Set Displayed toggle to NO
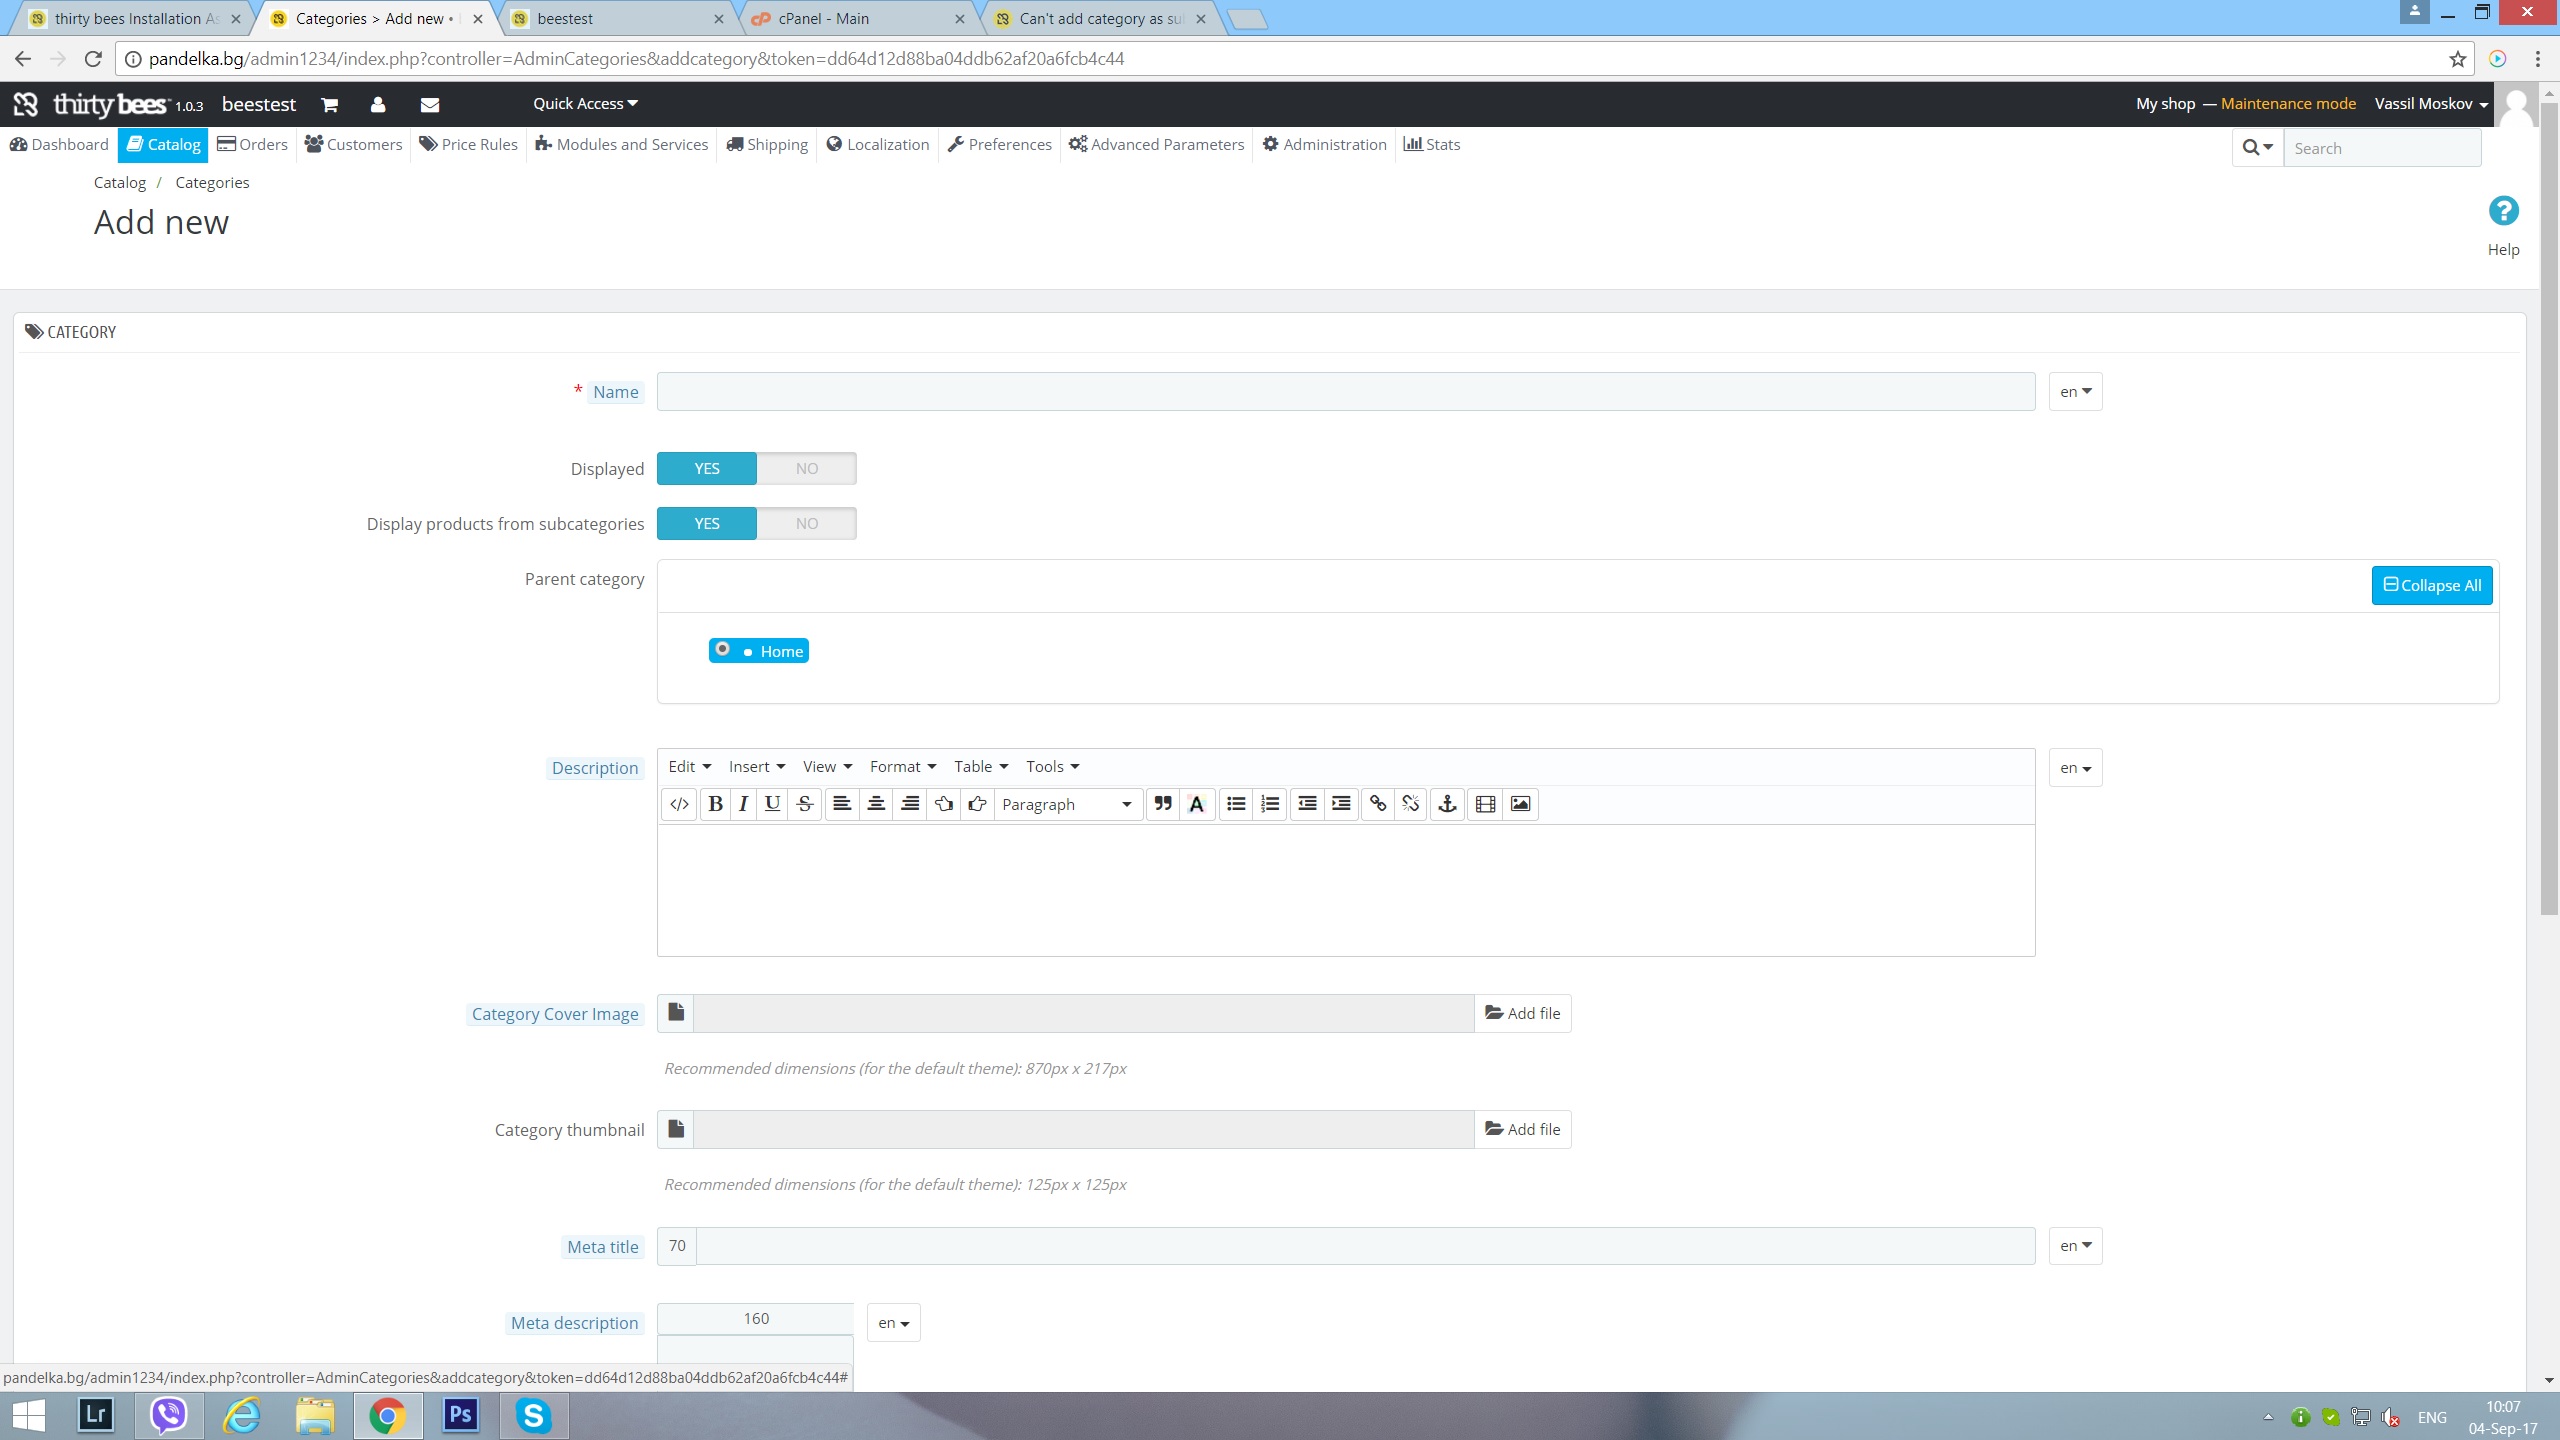Viewport: 2560px width, 1440px height. 806,469
